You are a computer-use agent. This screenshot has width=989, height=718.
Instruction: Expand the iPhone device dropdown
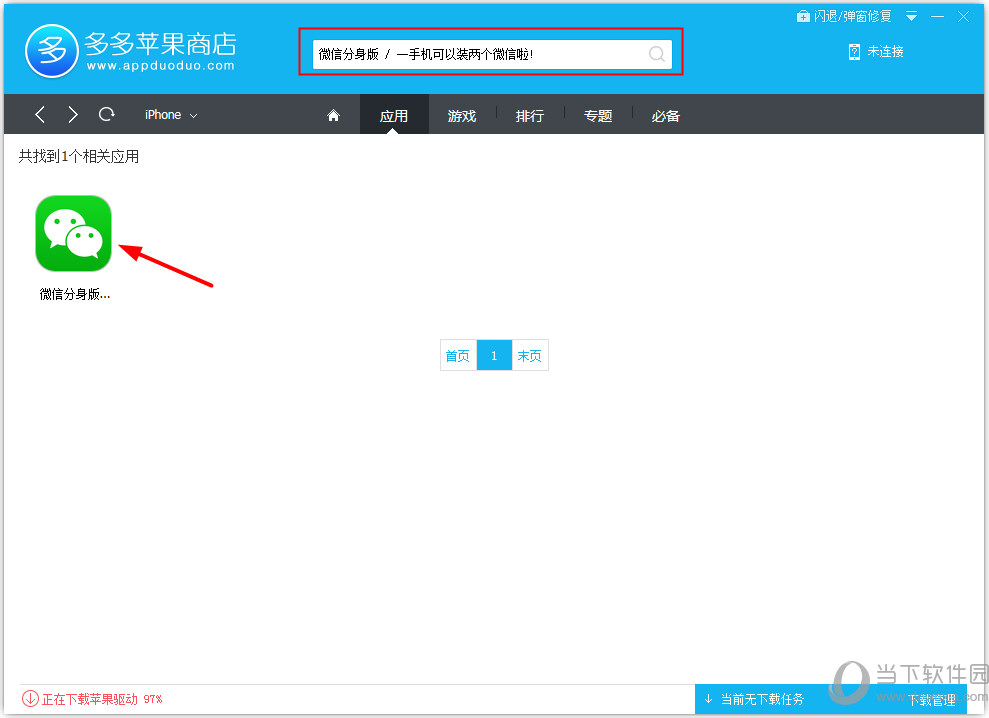(x=171, y=115)
